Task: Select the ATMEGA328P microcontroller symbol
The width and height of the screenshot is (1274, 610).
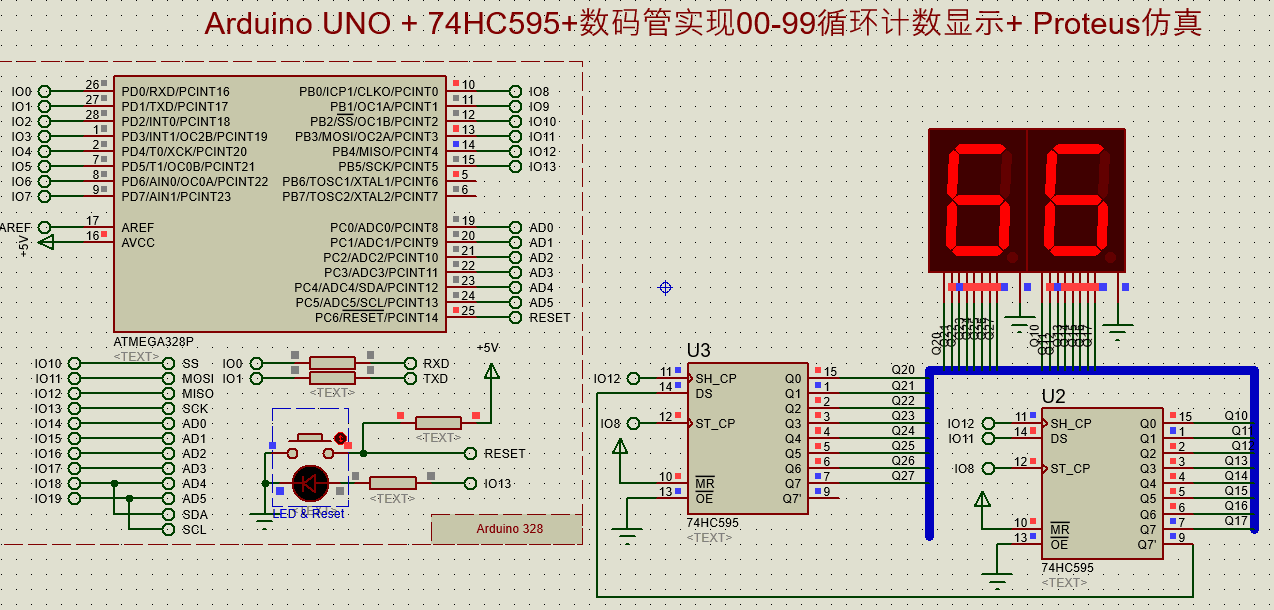Action: point(280,200)
